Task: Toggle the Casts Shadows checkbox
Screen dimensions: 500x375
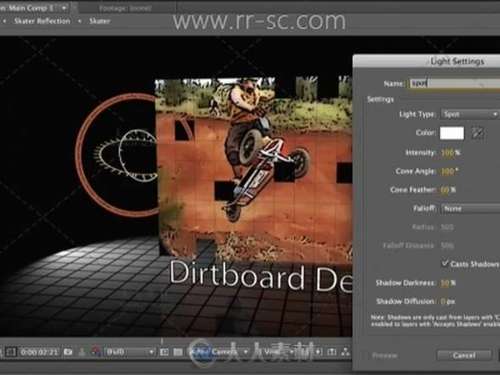Action: pyautogui.click(x=445, y=263)
